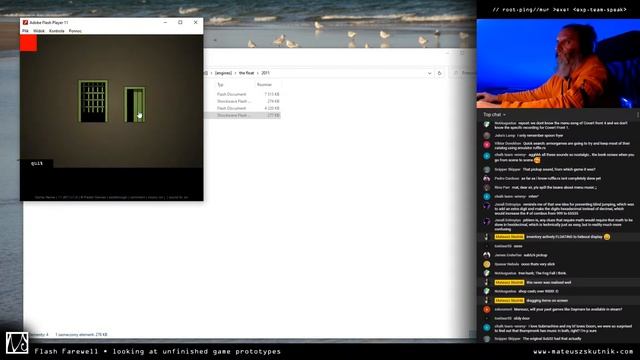Click the first yellow-highlighted owner name badge

tap(509, 237)
